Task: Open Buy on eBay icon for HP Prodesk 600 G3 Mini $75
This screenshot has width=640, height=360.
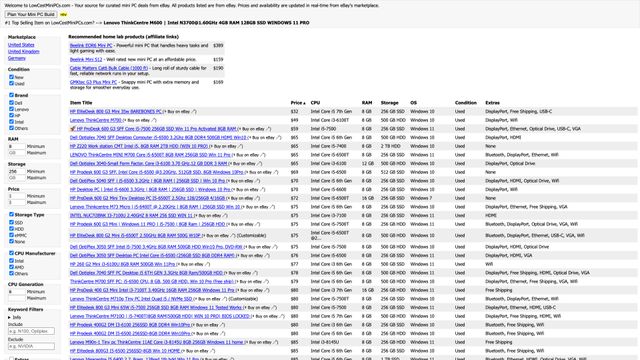Action: click(x=257, y=224)
